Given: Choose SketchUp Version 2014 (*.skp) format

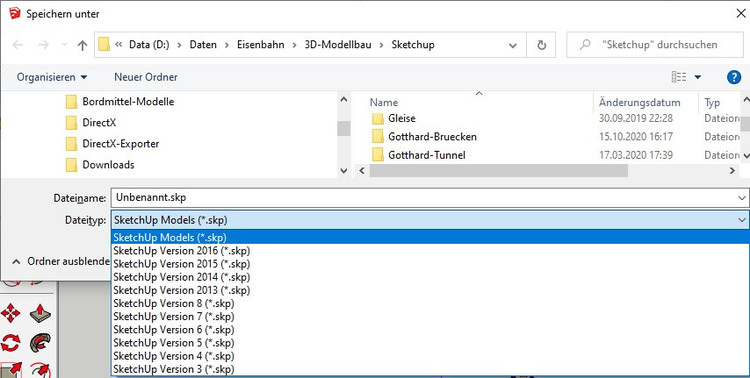Looking at the screenshot, I should coord(430,277).
